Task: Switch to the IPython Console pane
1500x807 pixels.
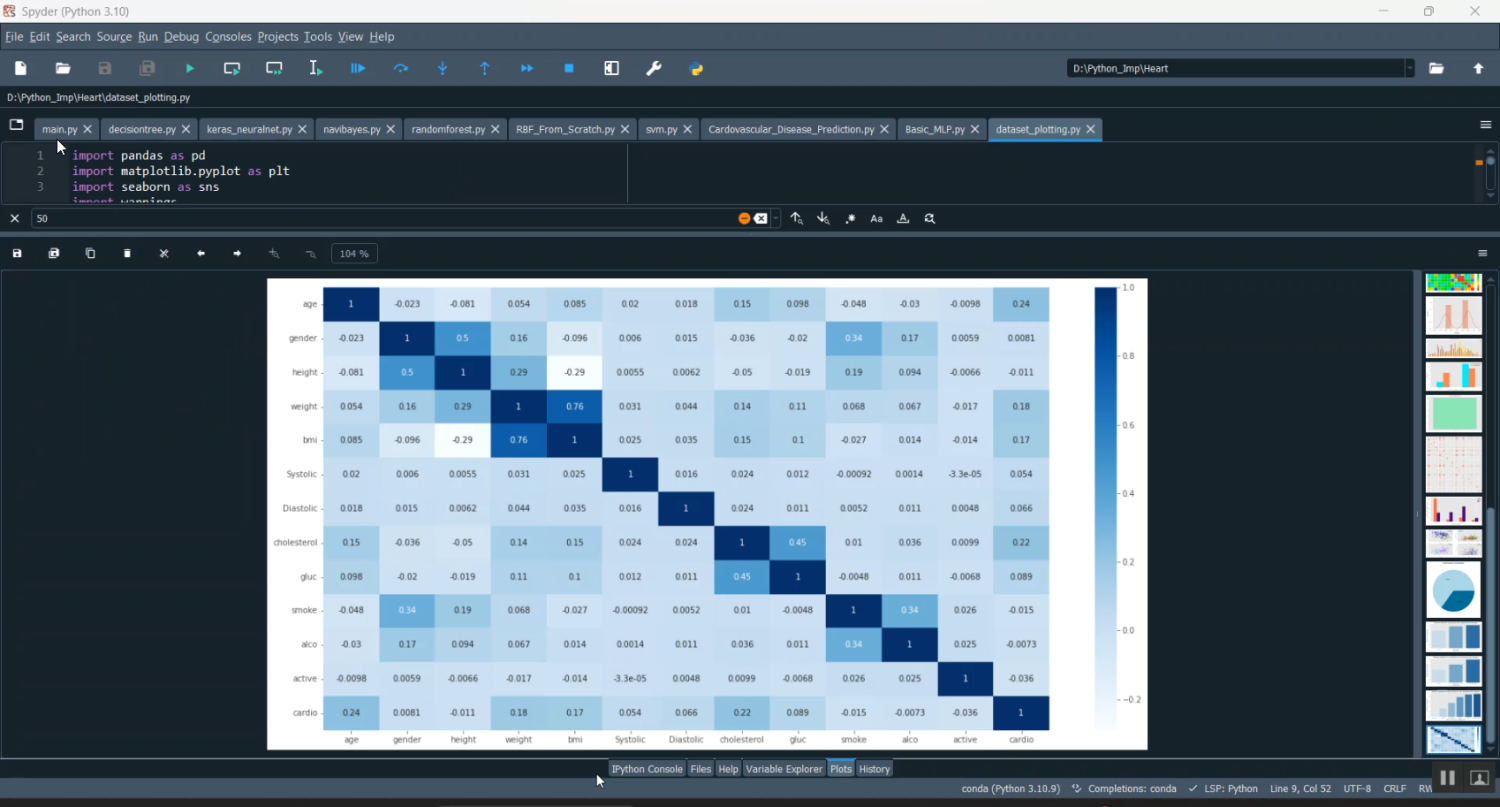Action: click(647, 769)
